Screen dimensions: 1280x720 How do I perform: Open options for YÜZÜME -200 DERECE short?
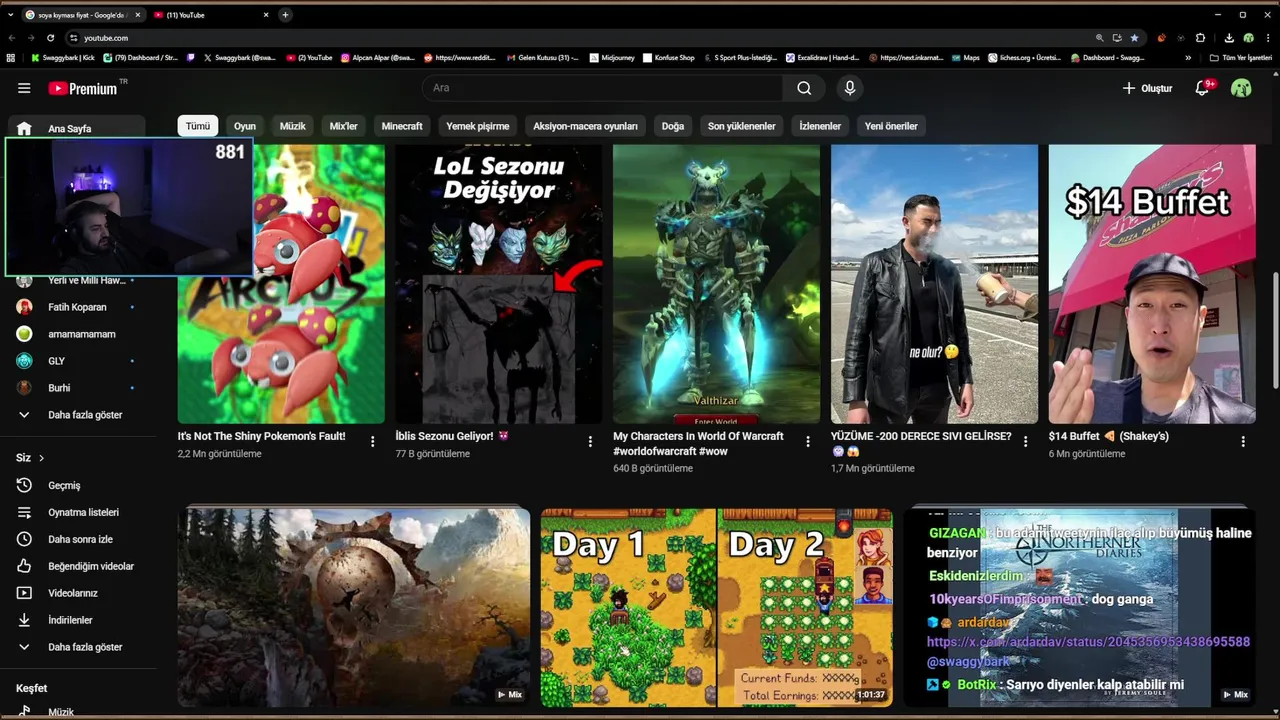[1025, 441]
